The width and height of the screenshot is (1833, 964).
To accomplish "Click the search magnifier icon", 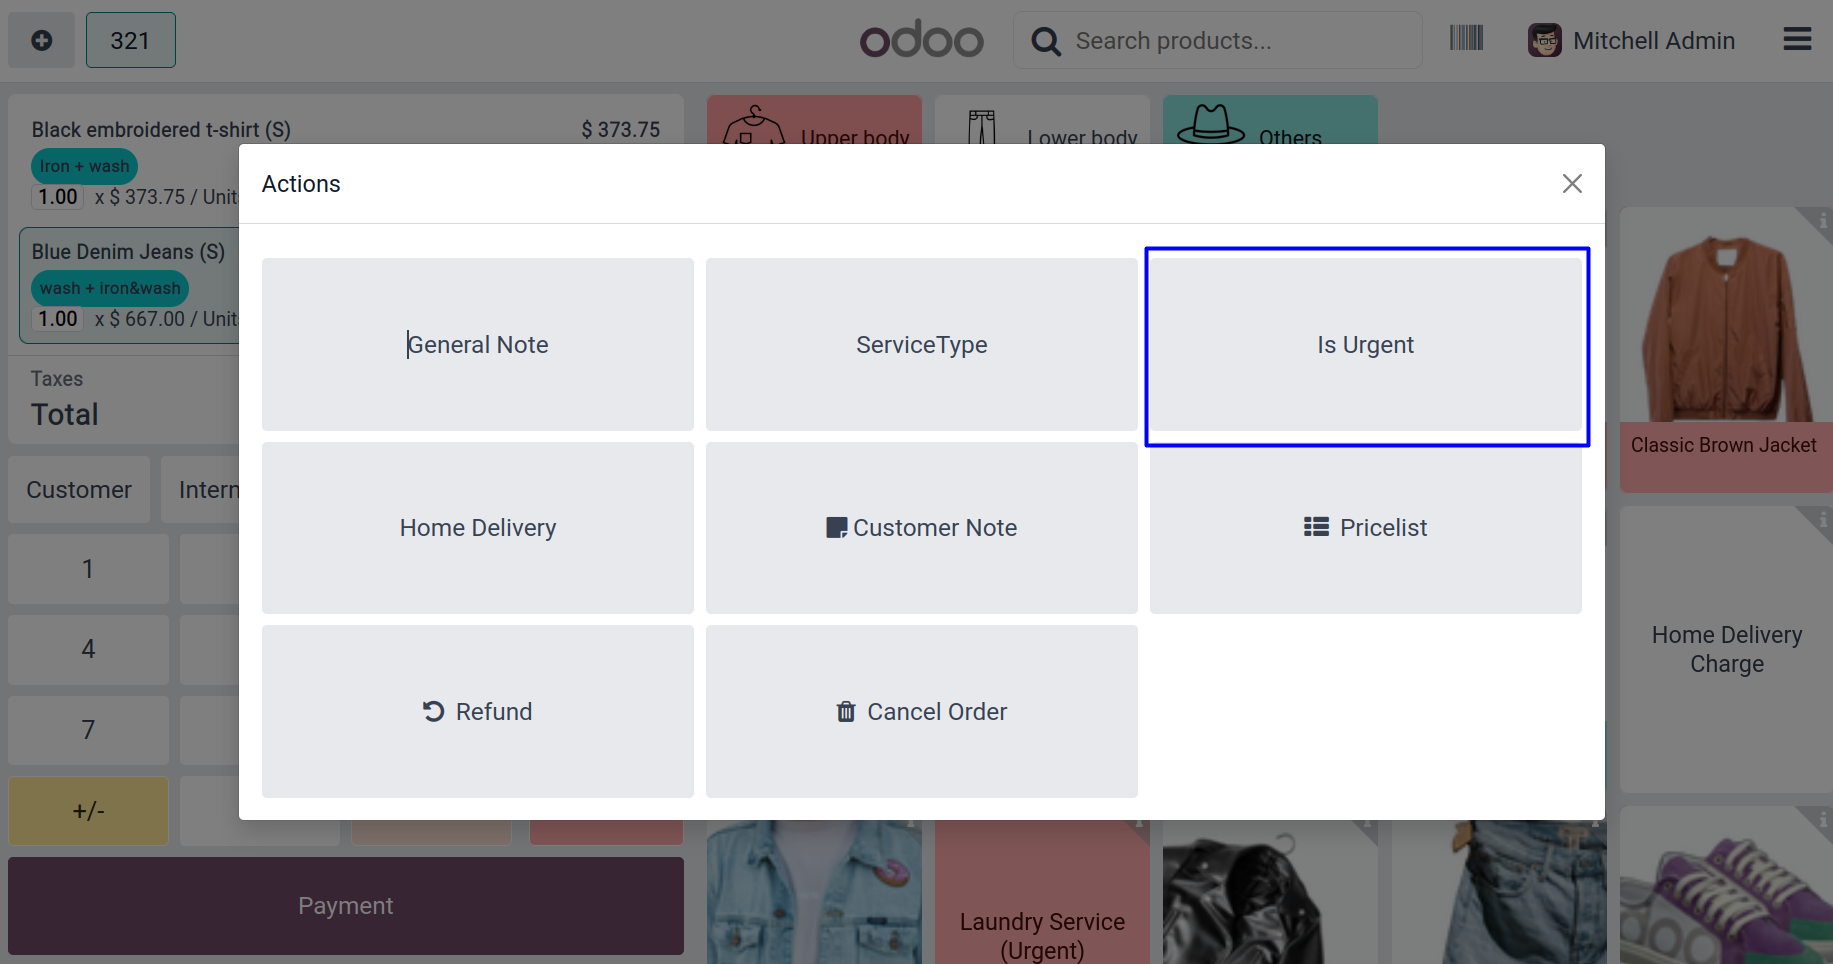I will (x=1046, y=41).
